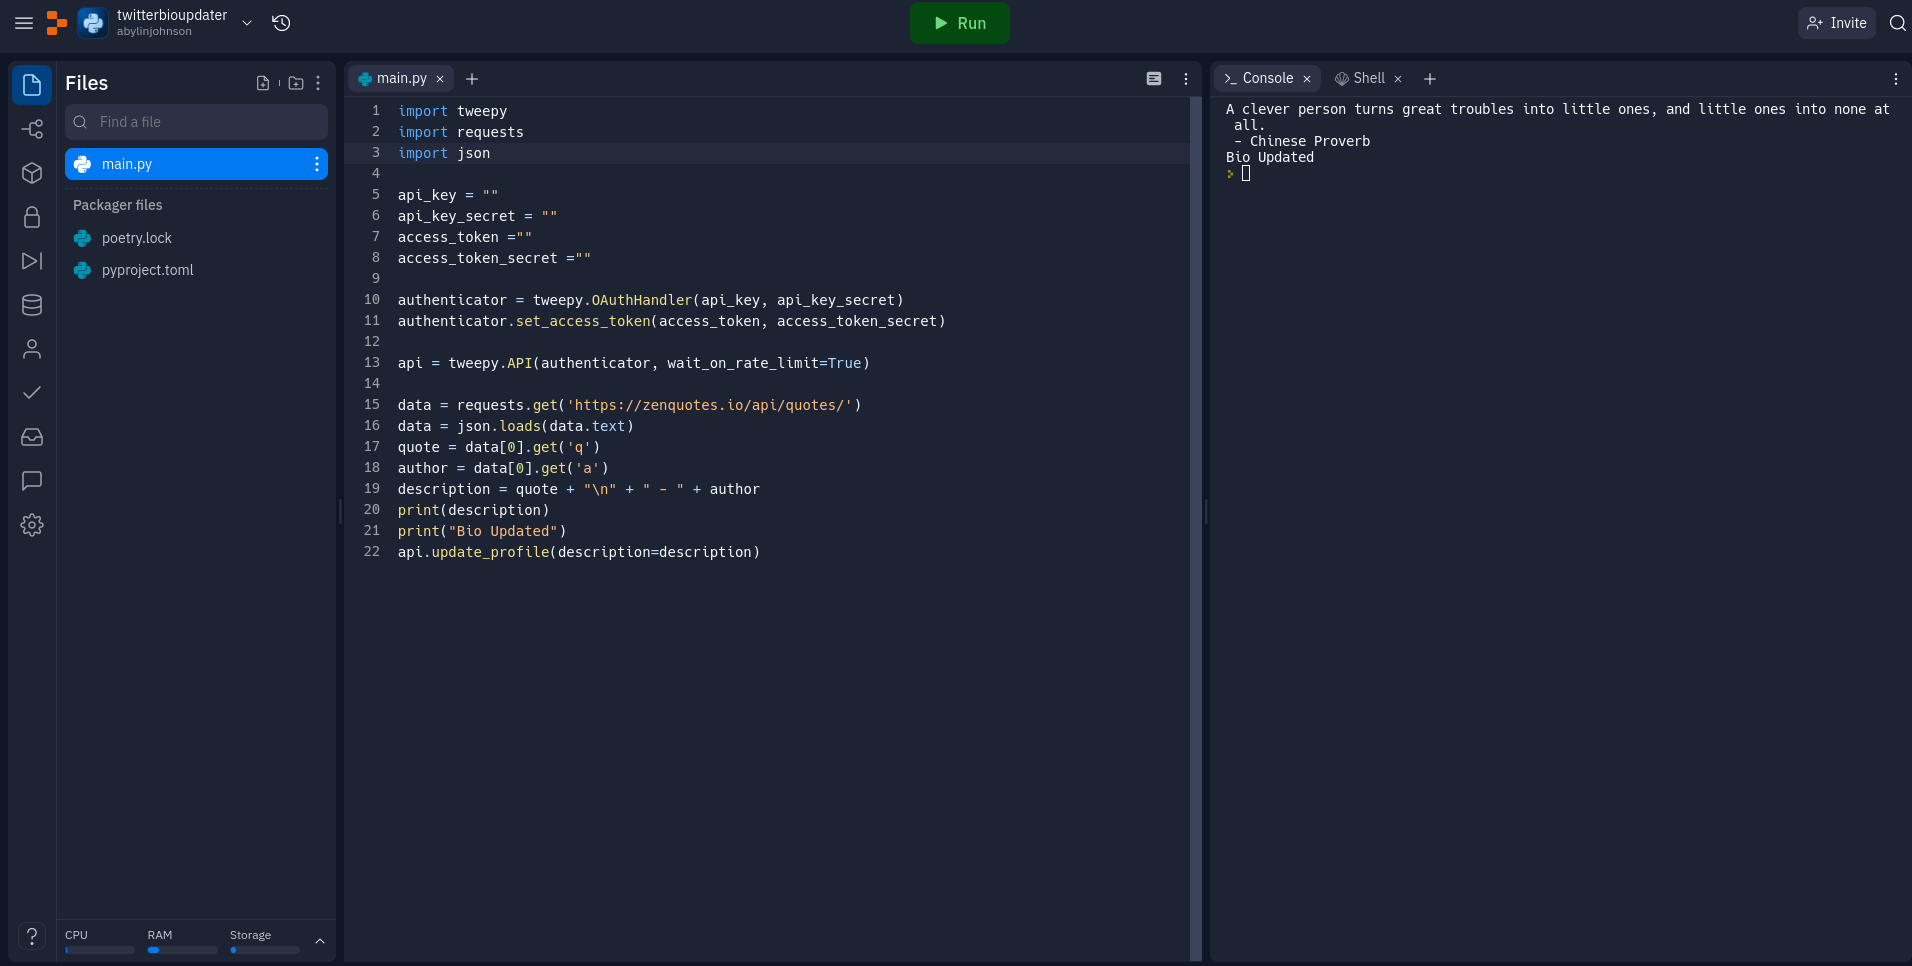The height and width of the screenshot is (966, 1912).
Task: Open the console pane three-dot menu
Action: (x=1896, y=79)
